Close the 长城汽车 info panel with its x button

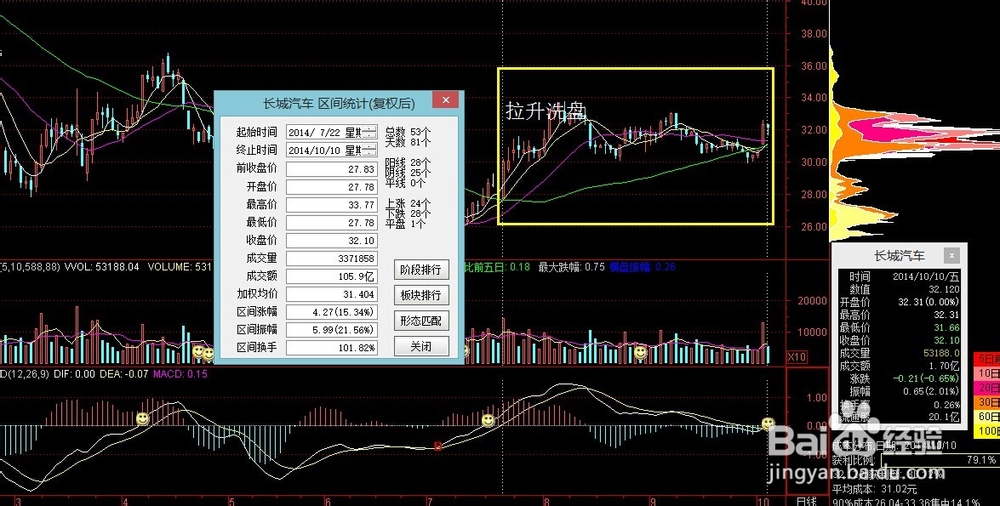coord(951,256)
